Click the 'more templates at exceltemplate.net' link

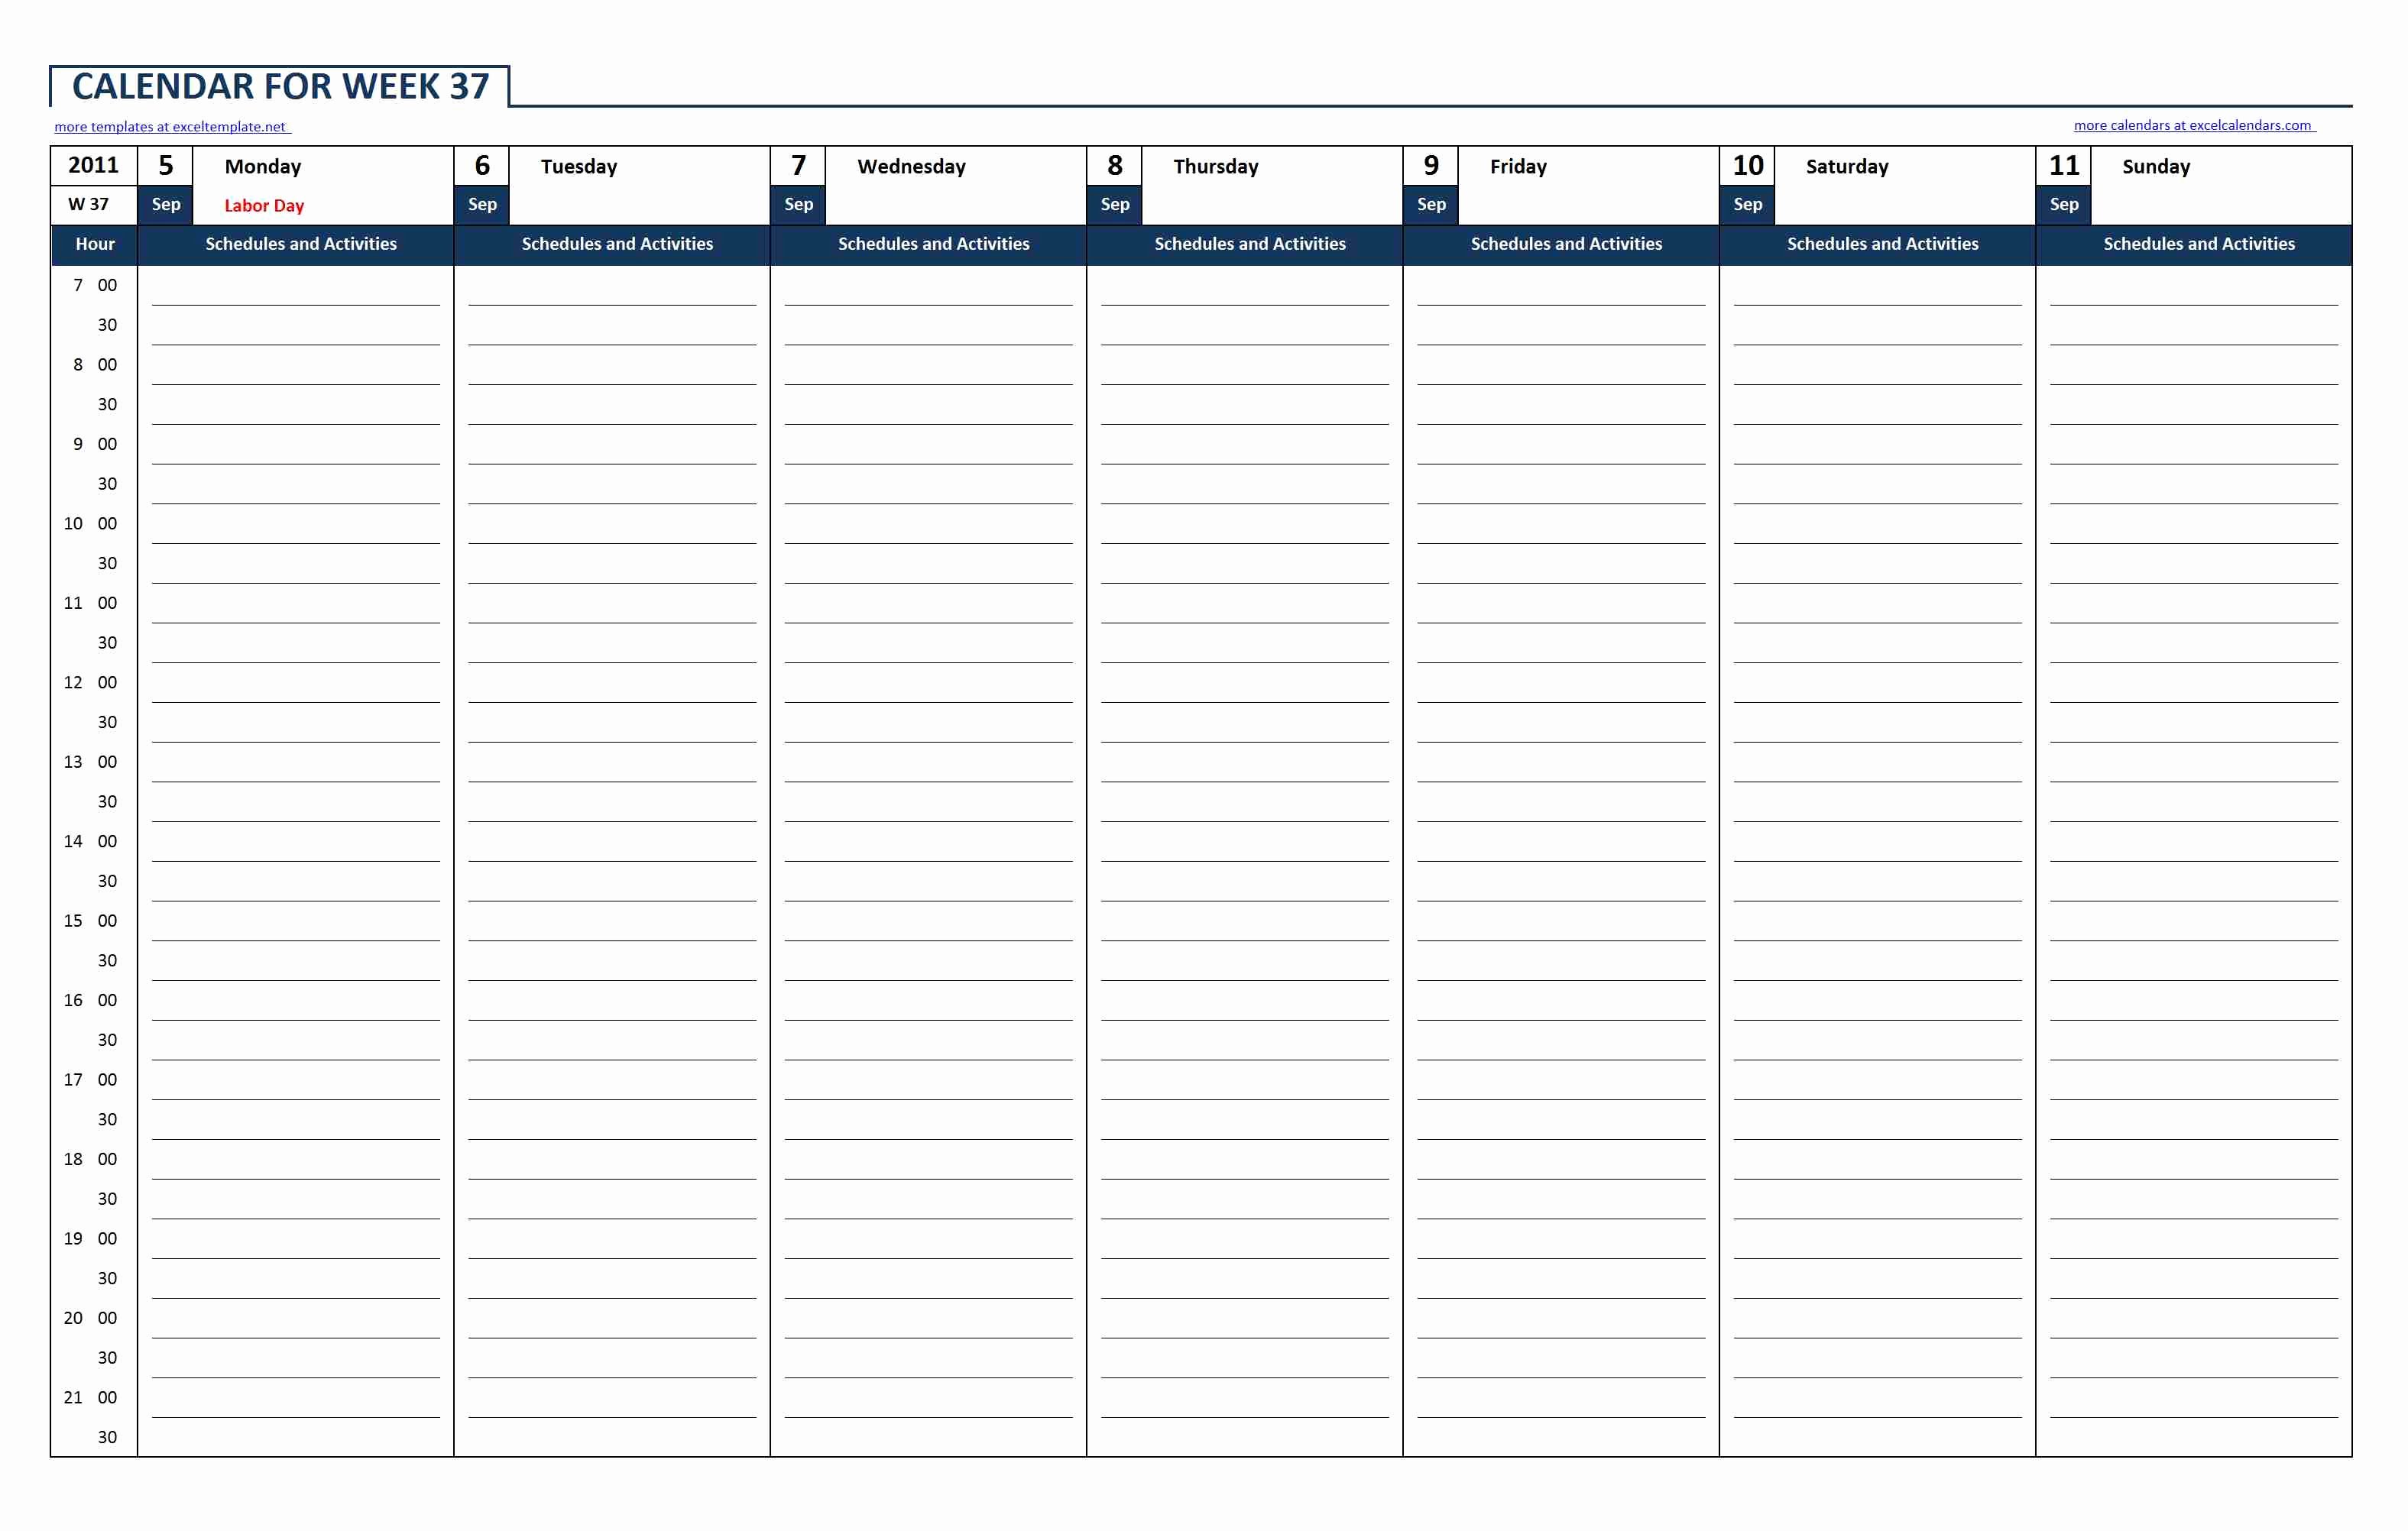pos(176,125)
